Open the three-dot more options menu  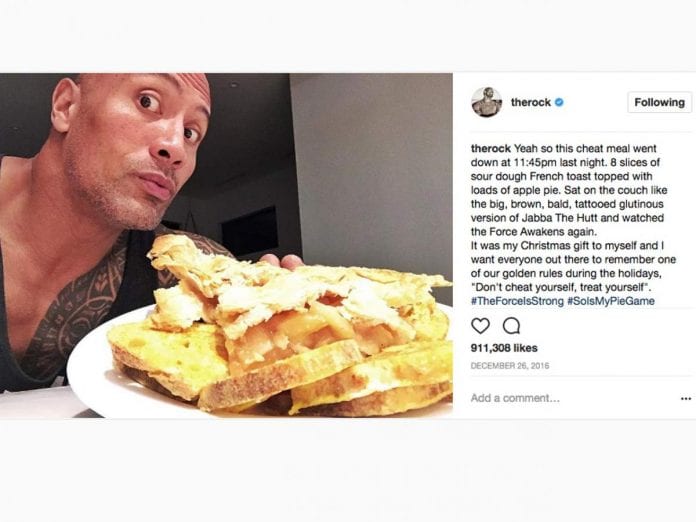click(685, 398)
